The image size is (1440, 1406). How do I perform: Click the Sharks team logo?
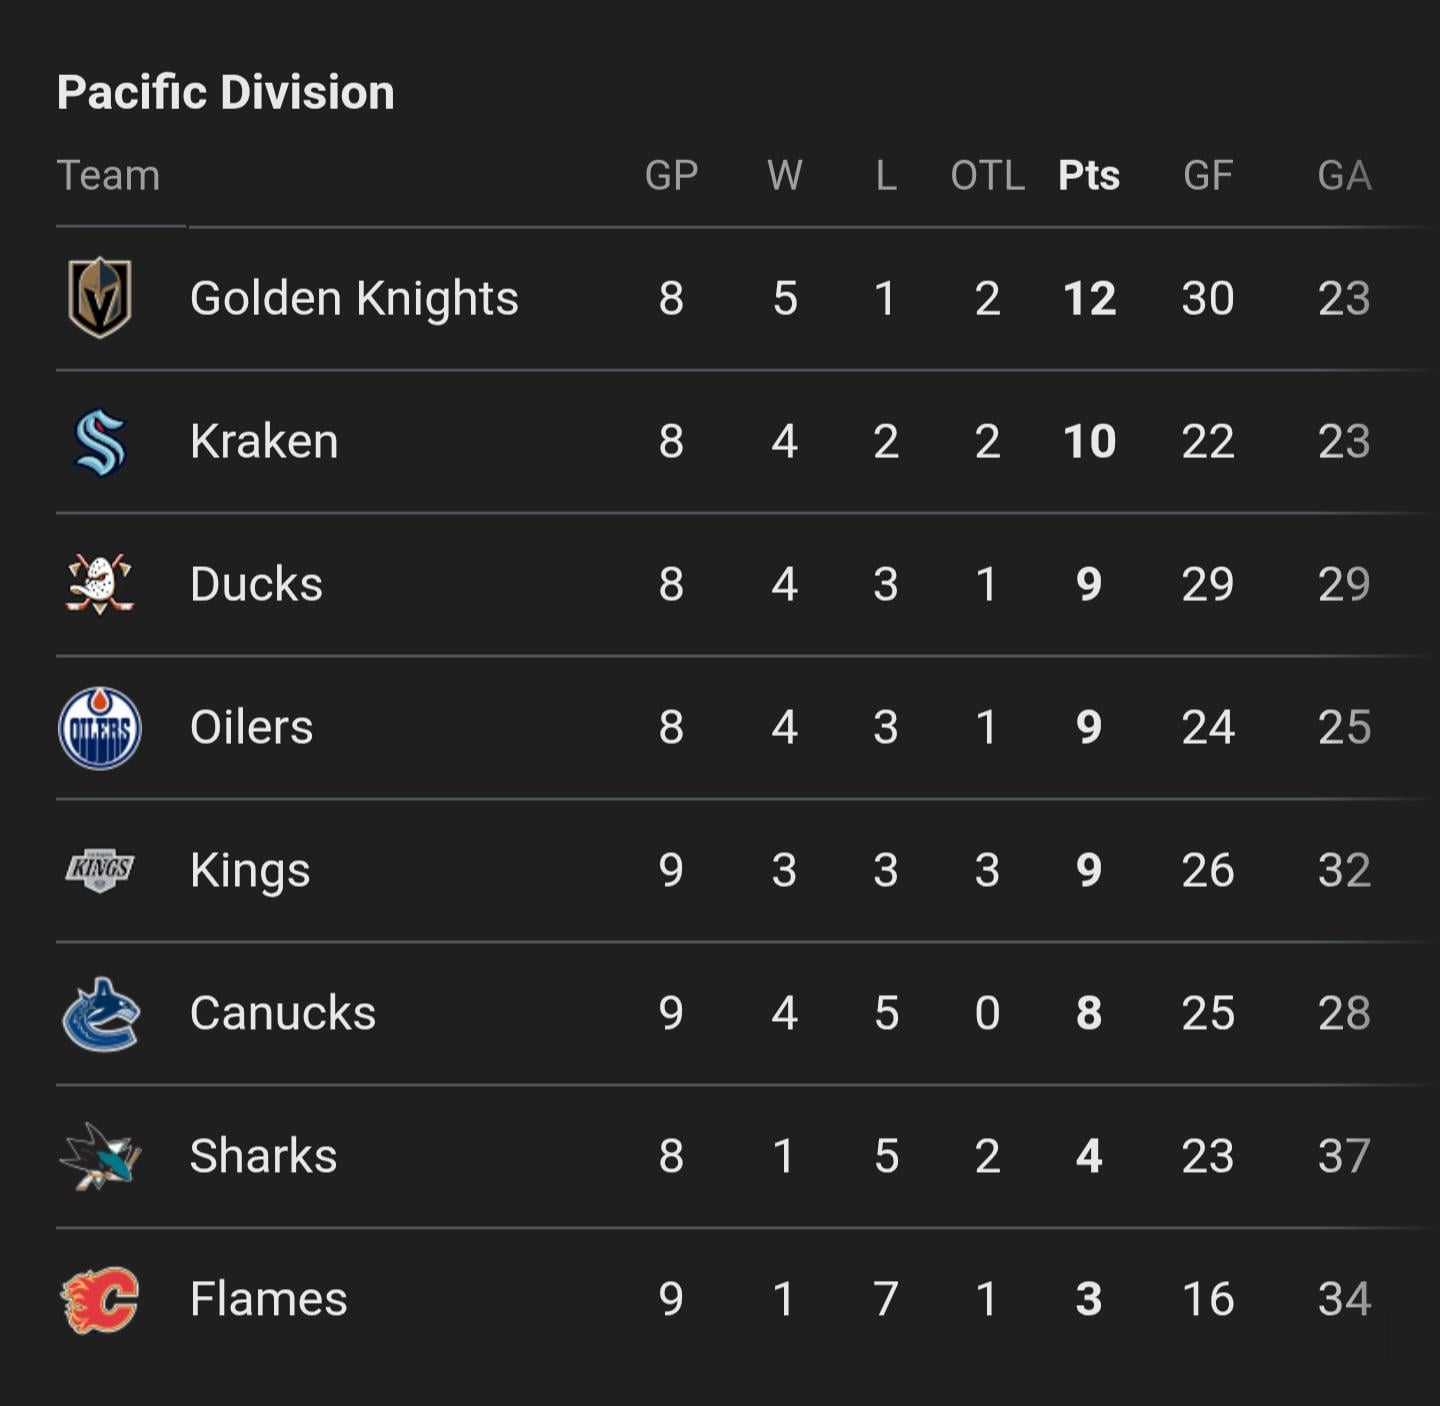100,1156
